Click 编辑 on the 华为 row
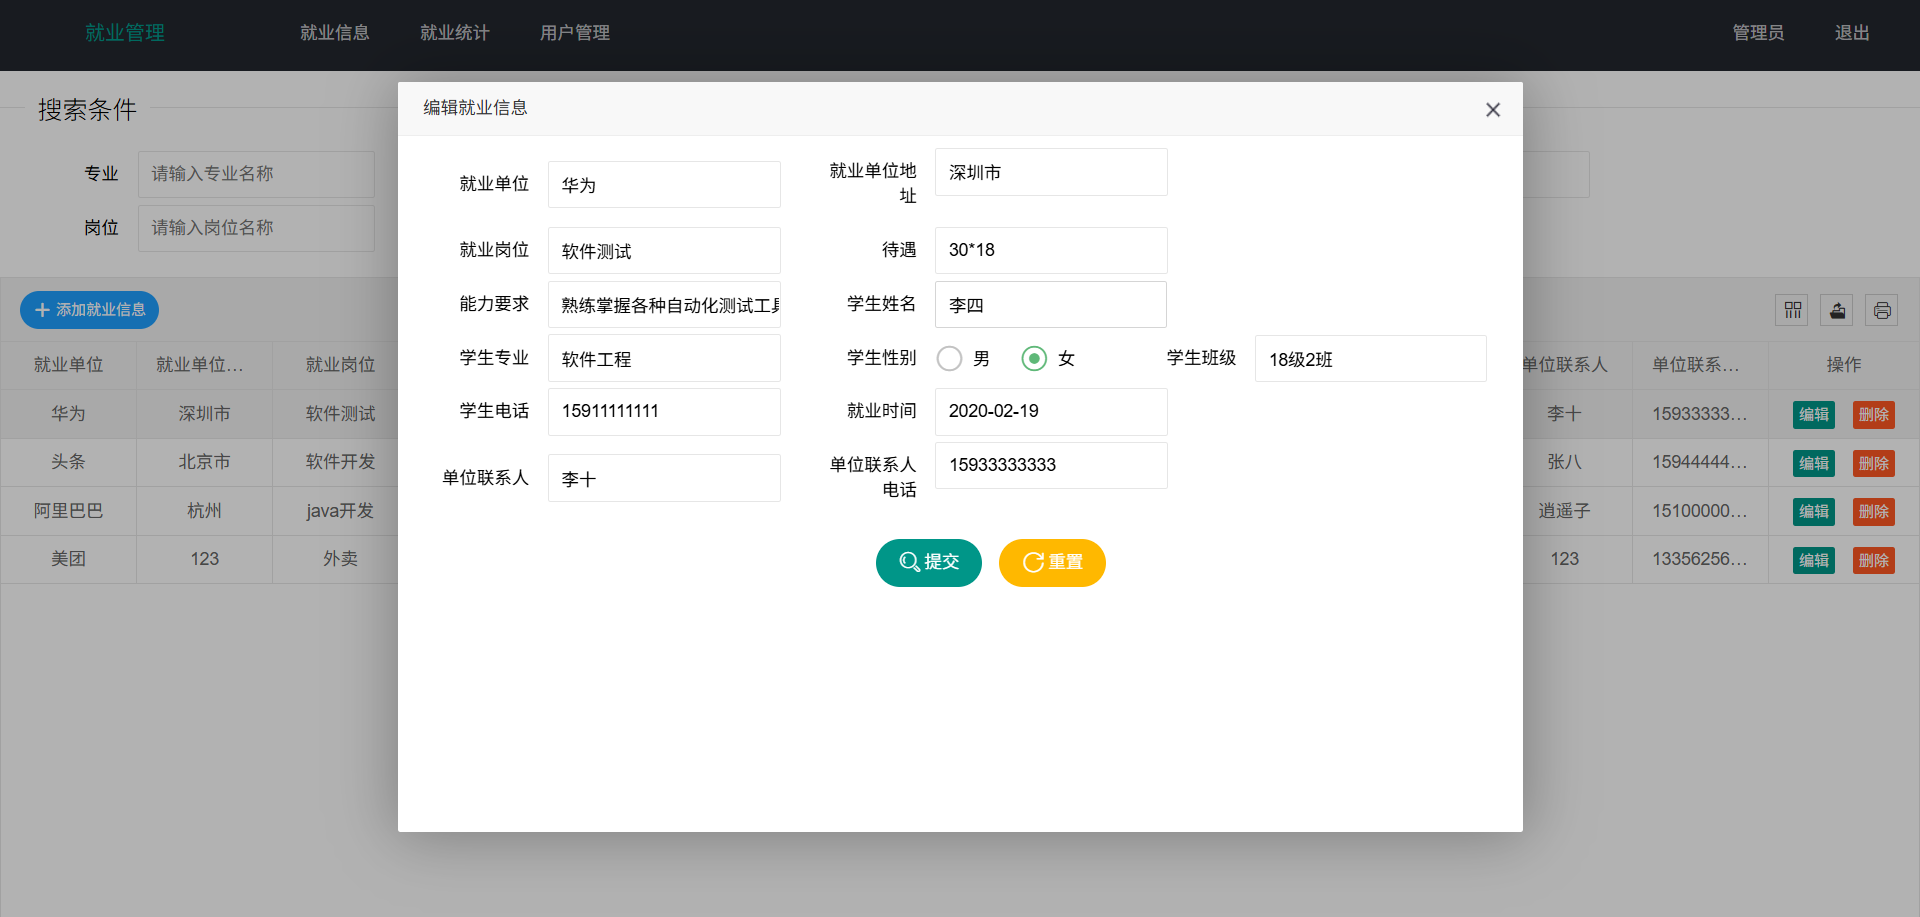The image size is (1920, 917). coord(1813,414)
